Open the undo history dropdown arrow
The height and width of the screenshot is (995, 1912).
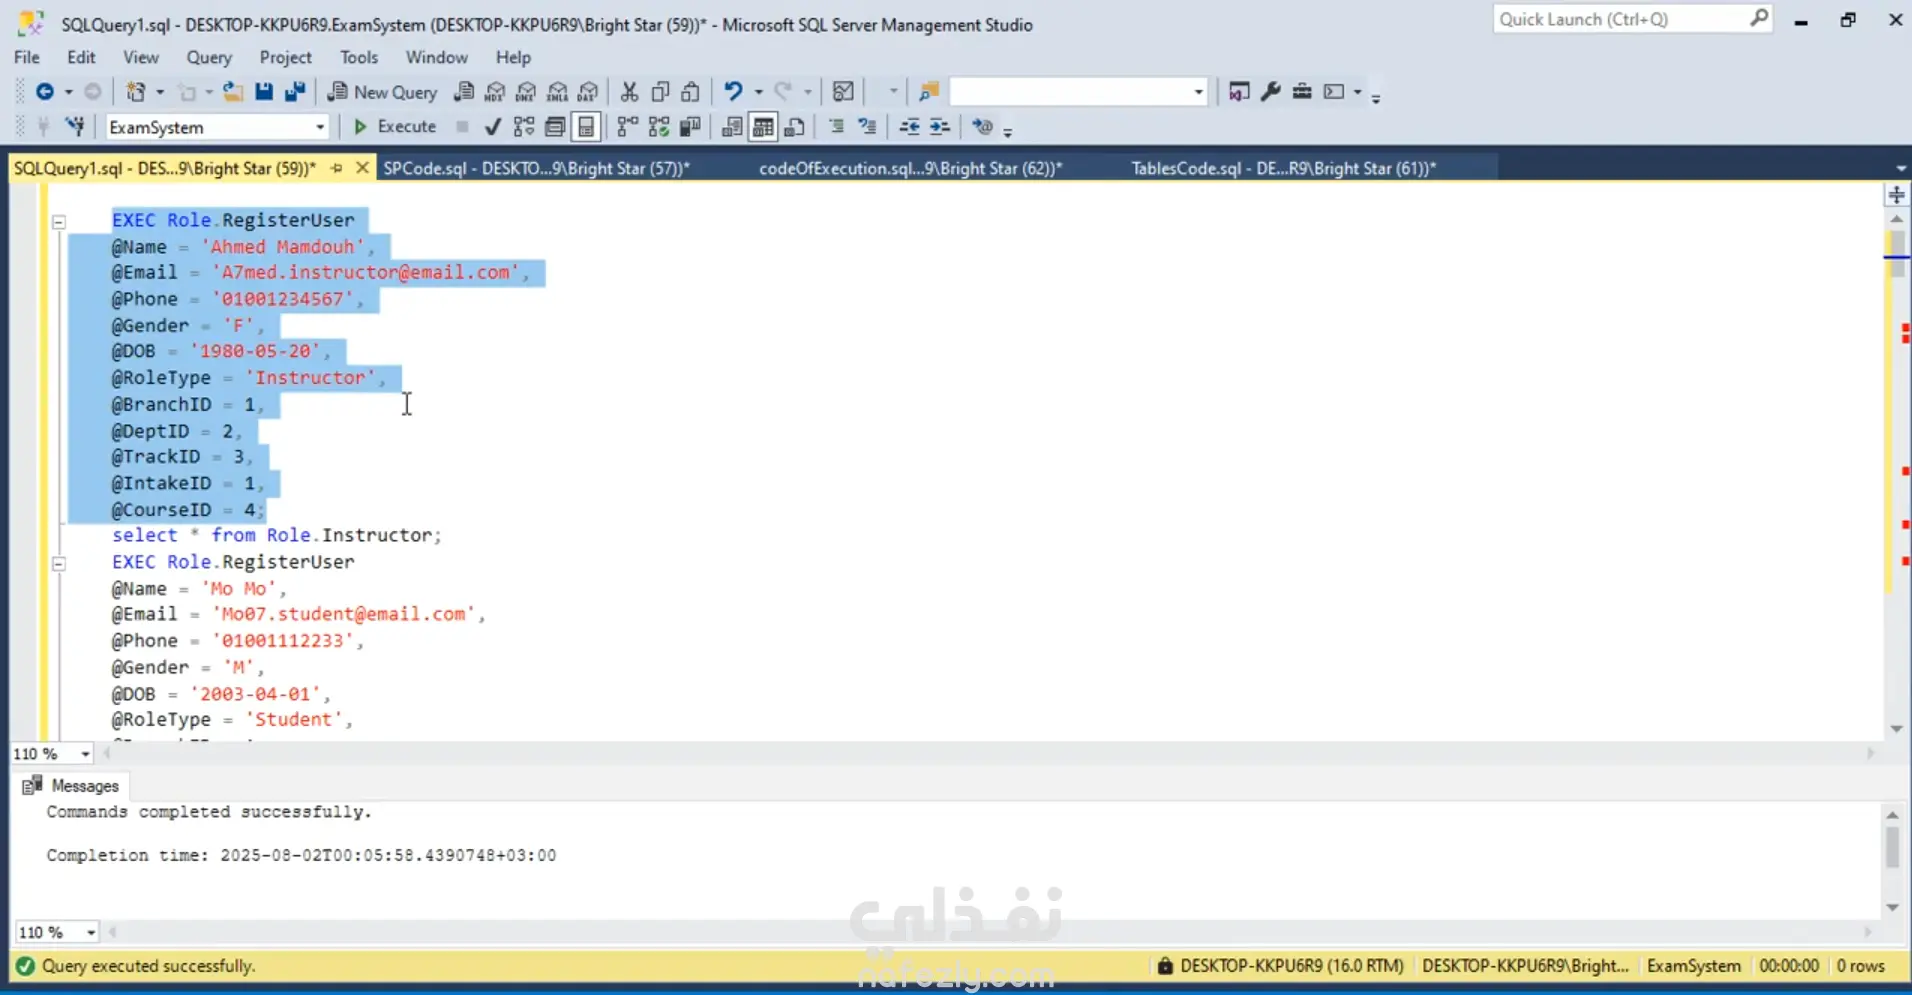click(x=759, y=92)
